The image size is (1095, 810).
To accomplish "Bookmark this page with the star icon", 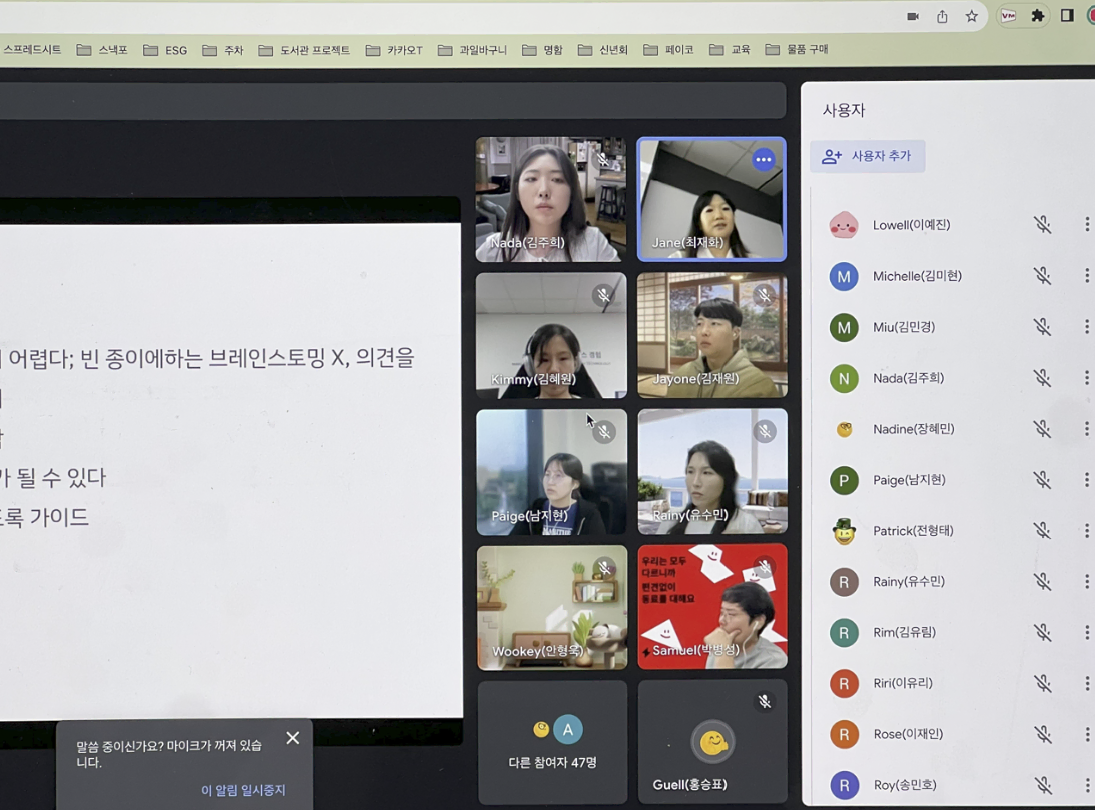I will pos(971,16).
